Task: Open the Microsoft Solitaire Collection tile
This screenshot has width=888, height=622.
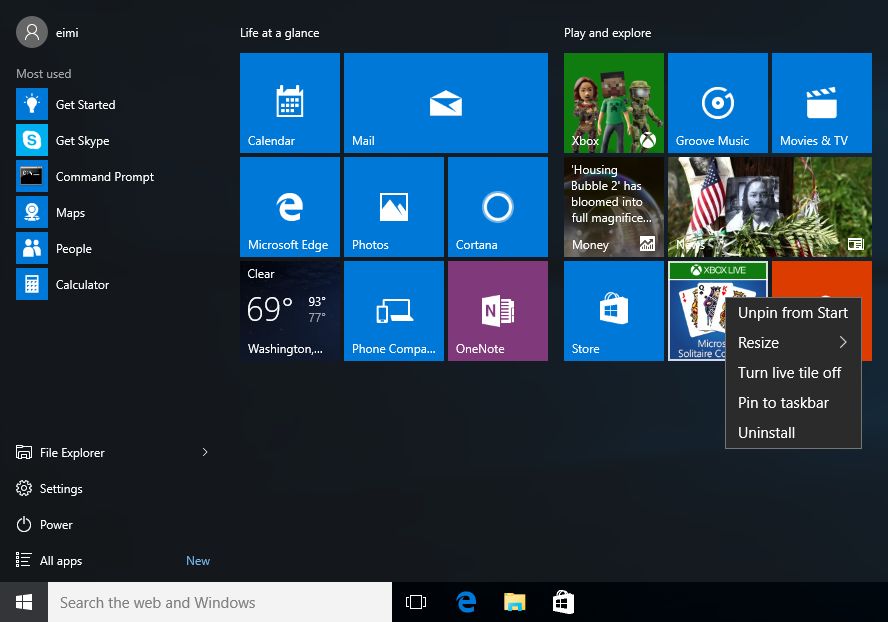Action: point(697,310)
